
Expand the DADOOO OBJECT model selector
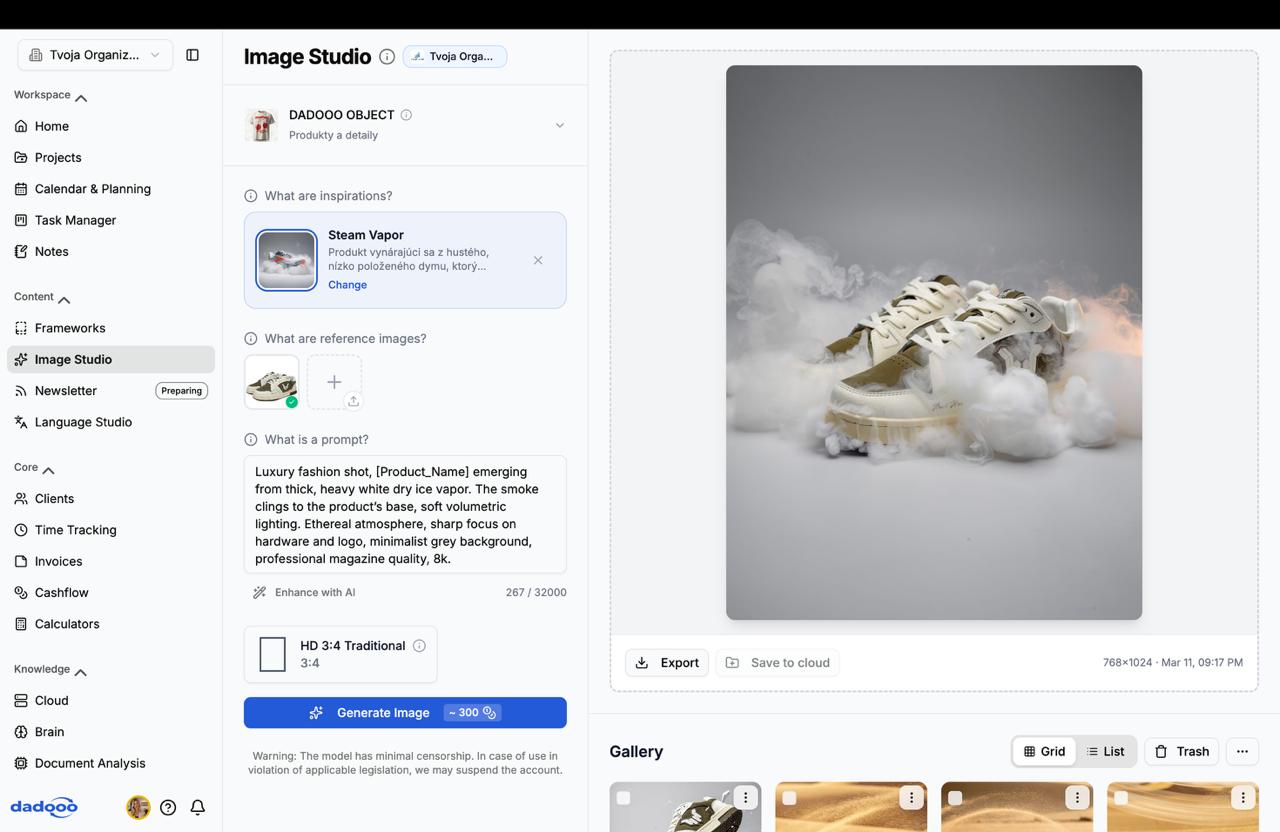pos(559,125)
